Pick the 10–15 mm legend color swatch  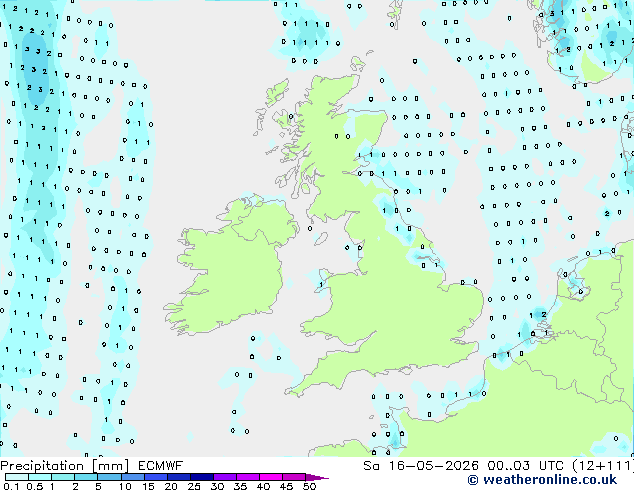(x=132, y=477)
